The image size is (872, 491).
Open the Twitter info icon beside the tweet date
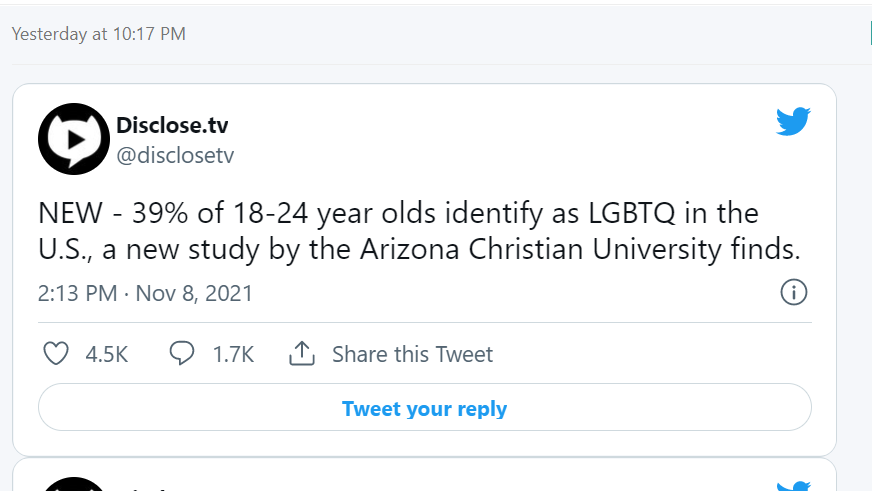(x=793, y=292)
